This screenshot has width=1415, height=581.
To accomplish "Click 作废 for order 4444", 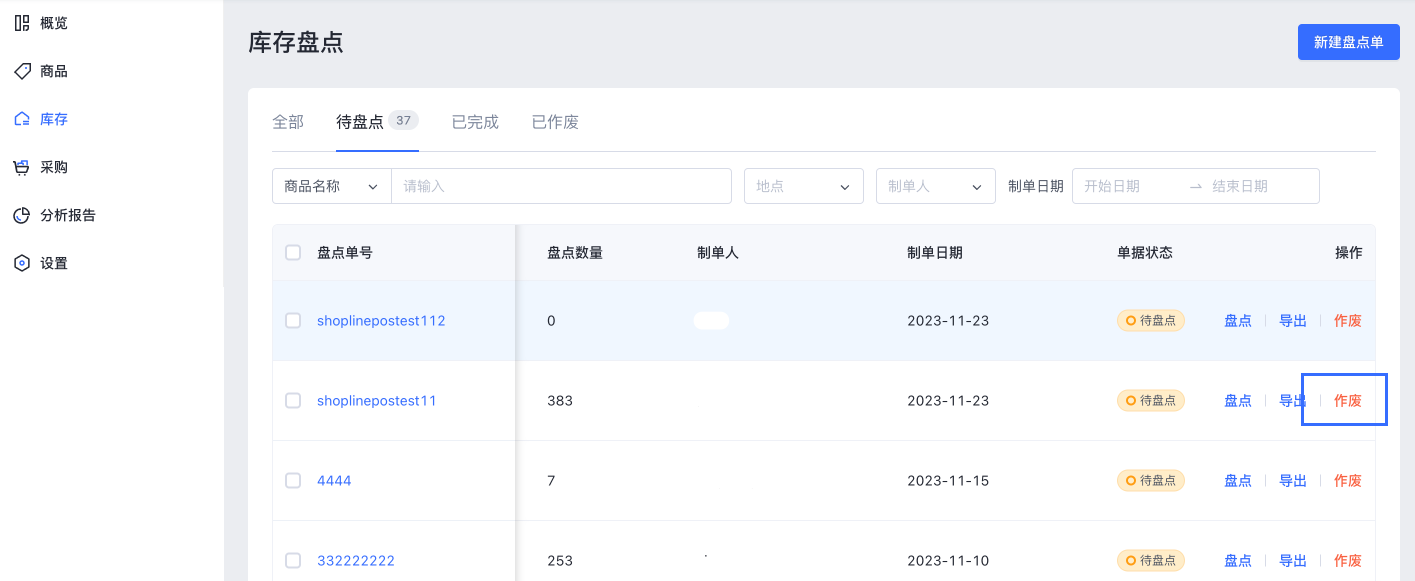I will tap(1348, 481).
